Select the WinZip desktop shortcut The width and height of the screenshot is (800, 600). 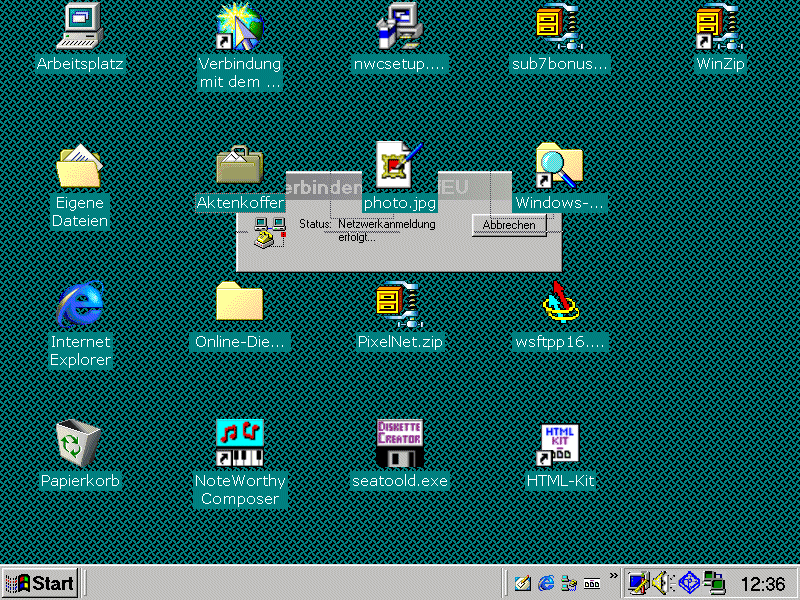[720, 27]
